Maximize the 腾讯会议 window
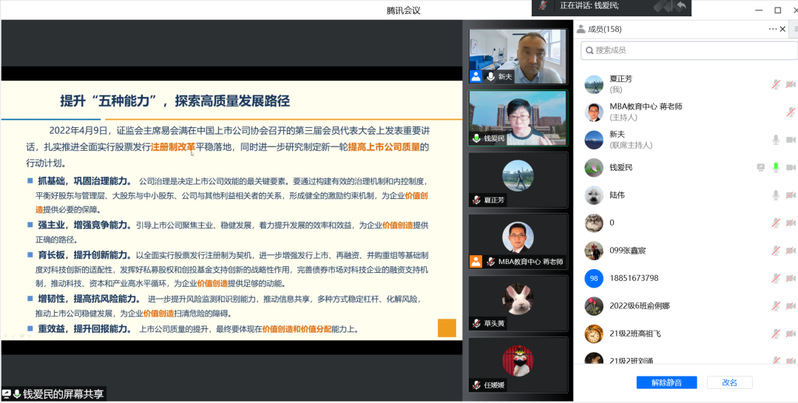Screen dimensions: 798x403 pyautogui.click(x=778, y=10)
